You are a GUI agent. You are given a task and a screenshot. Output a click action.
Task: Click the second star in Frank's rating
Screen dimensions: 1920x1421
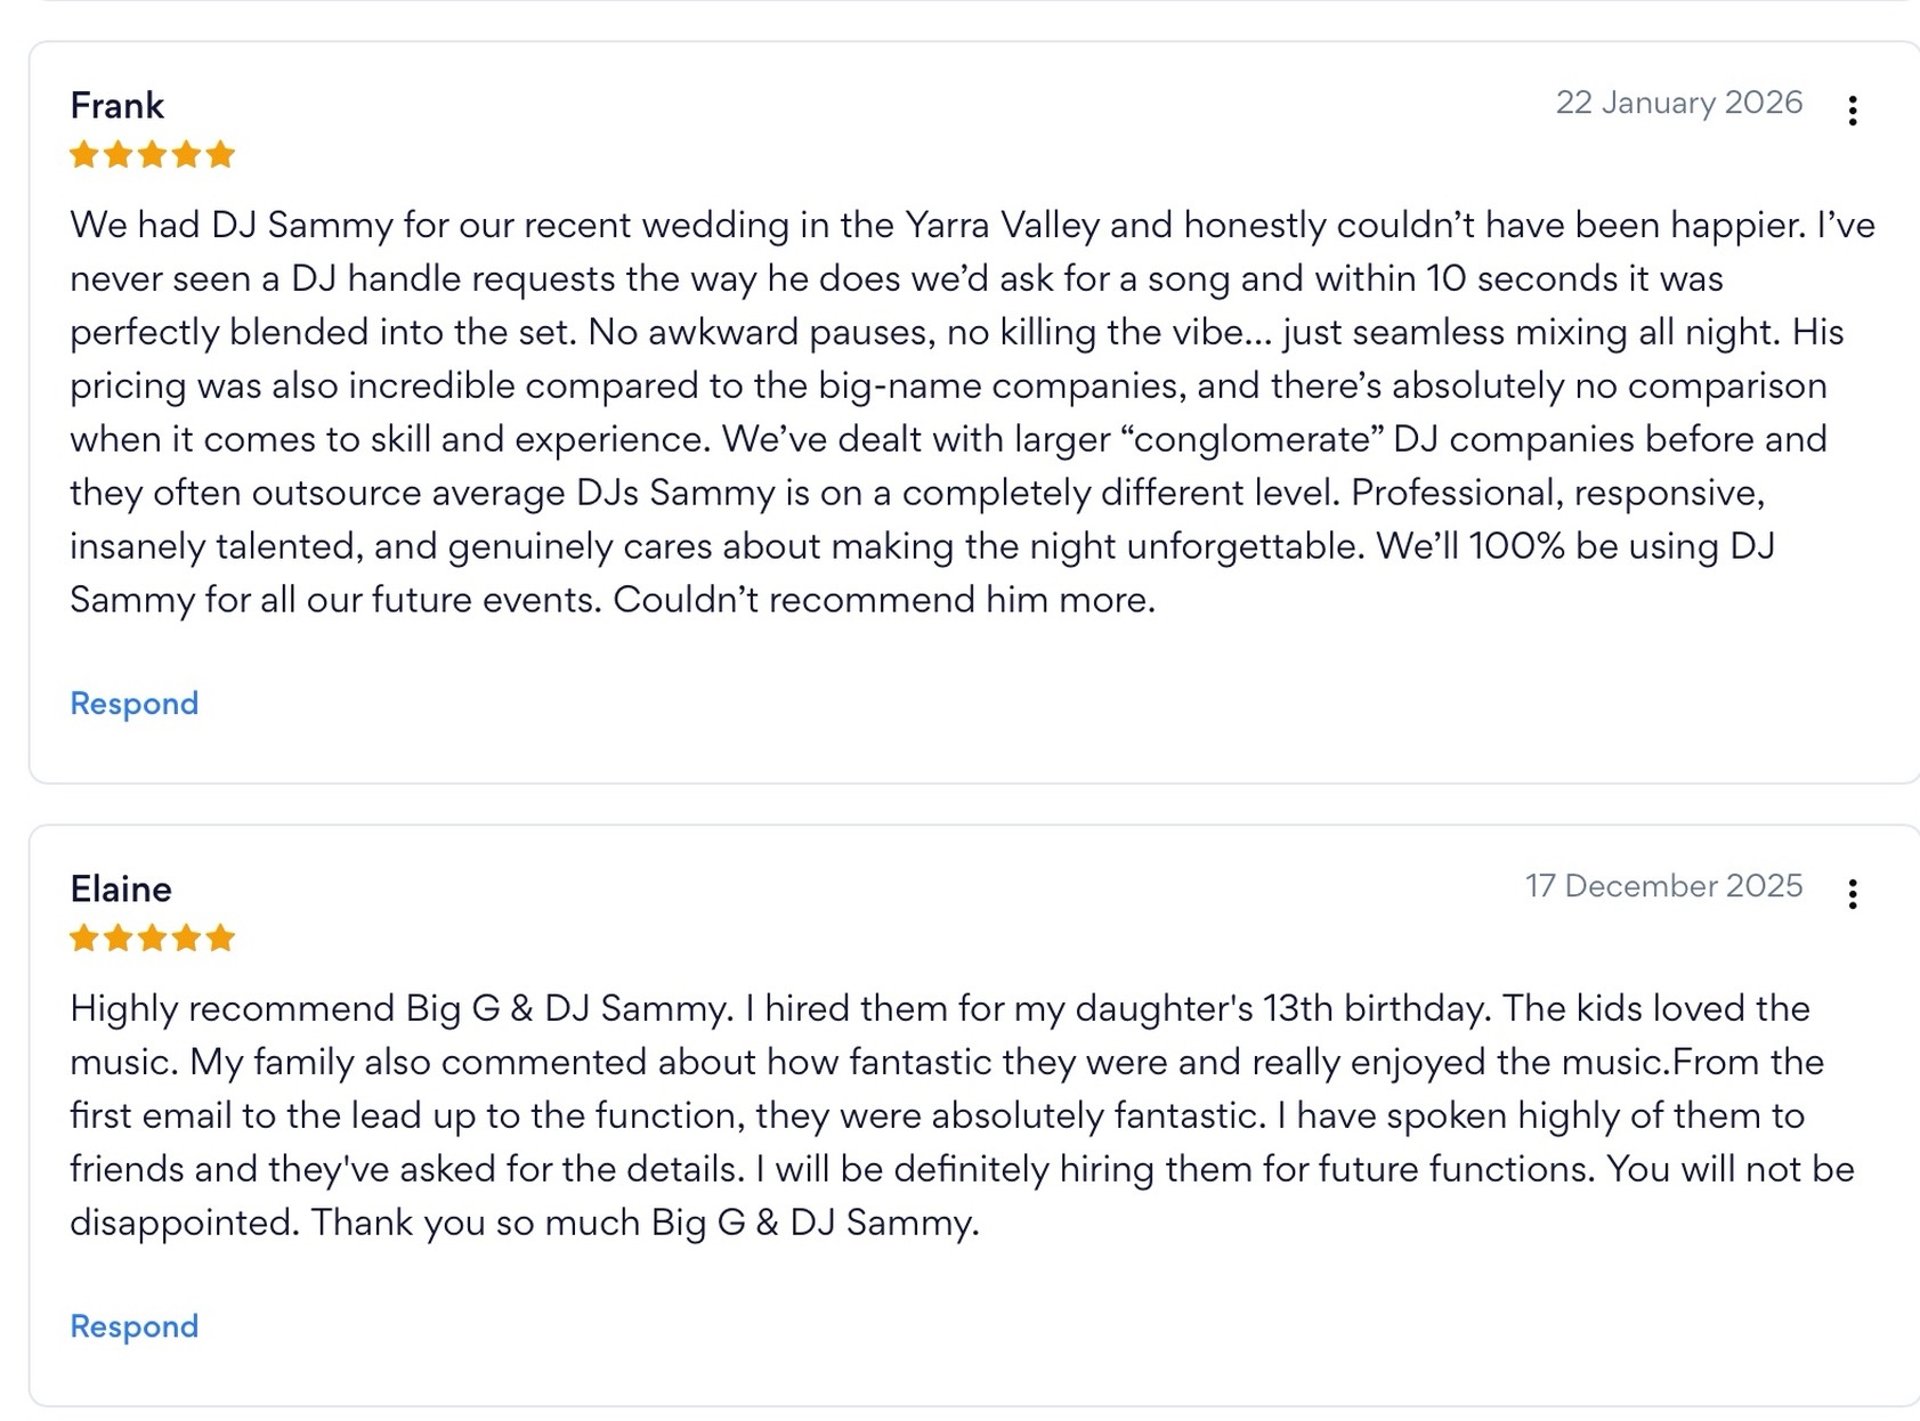[118, 155]
